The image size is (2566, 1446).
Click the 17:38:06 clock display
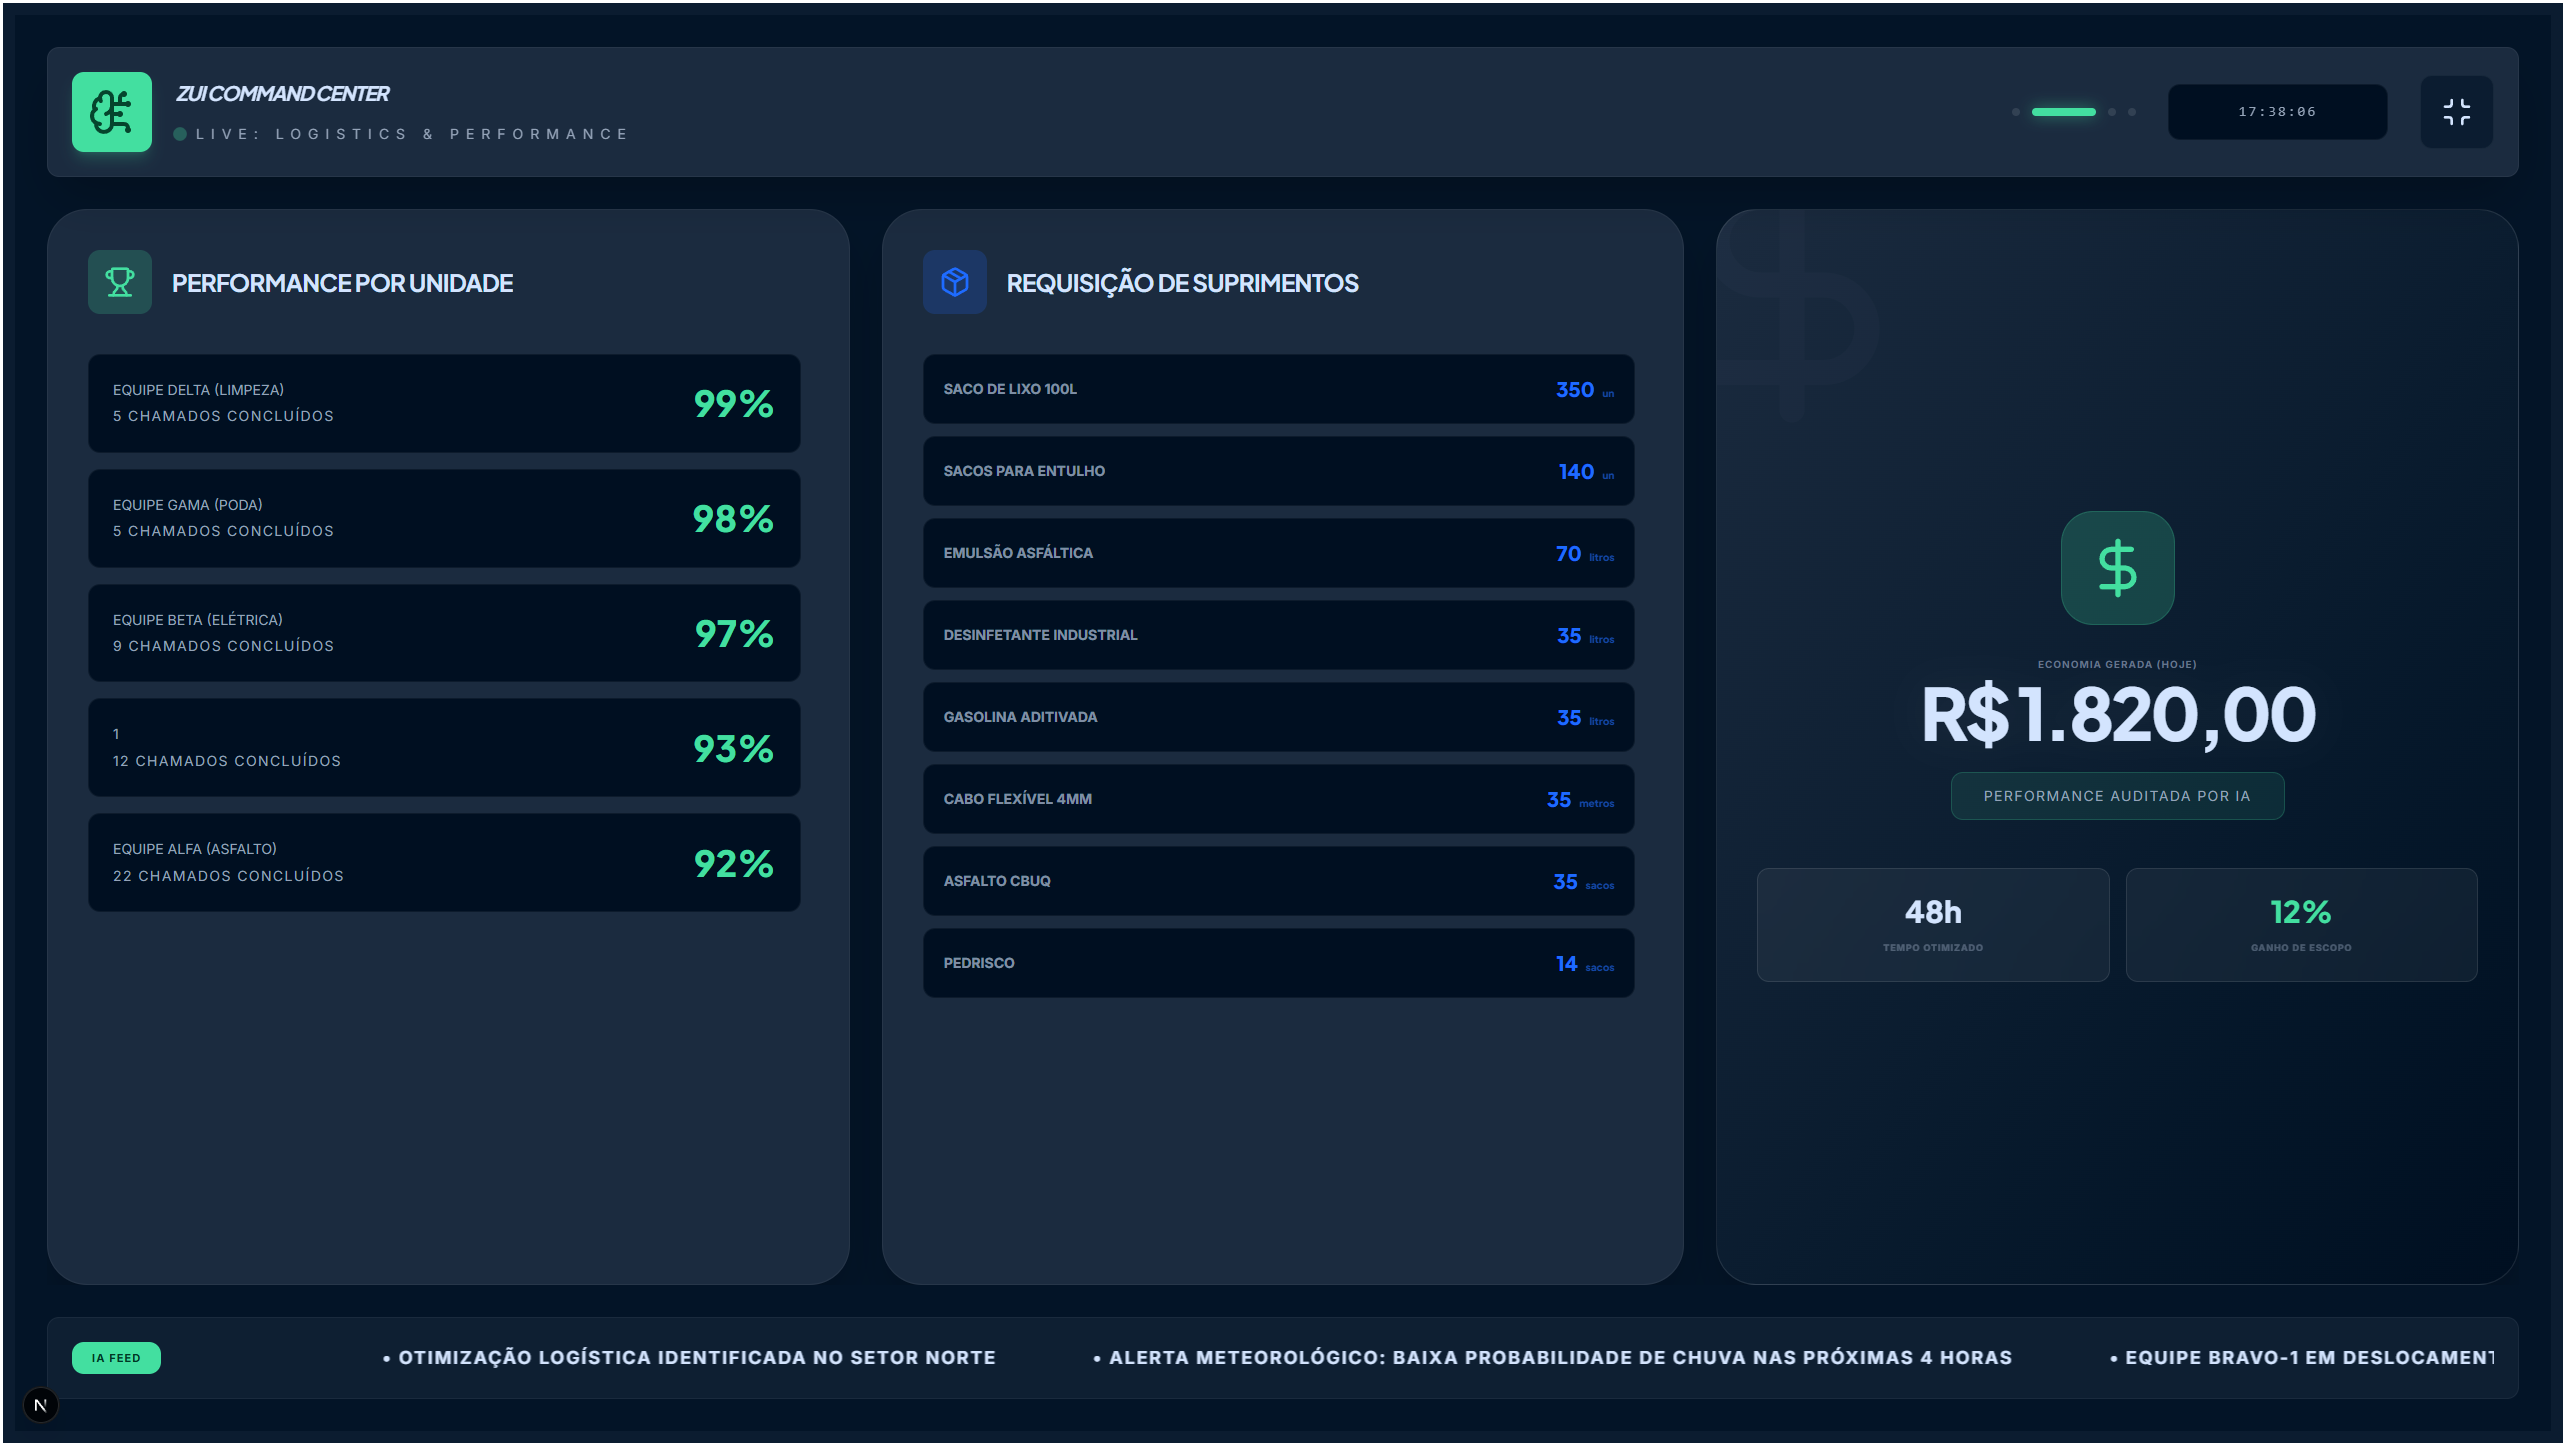pos(2277,112)
